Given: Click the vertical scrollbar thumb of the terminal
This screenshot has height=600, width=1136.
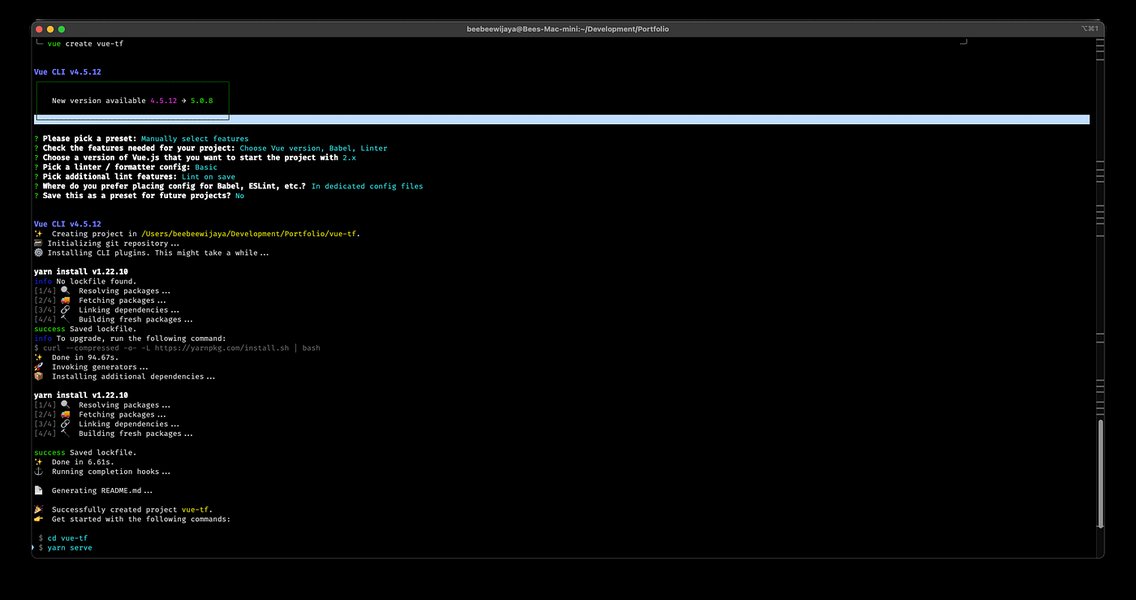Looking at the screenshot, I should pos(1100,474).
